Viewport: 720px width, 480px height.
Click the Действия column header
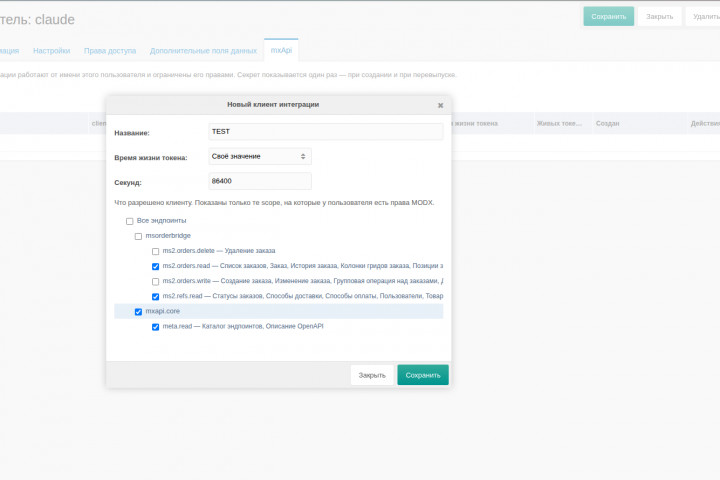pyautogui.click(x=705, y=124)
